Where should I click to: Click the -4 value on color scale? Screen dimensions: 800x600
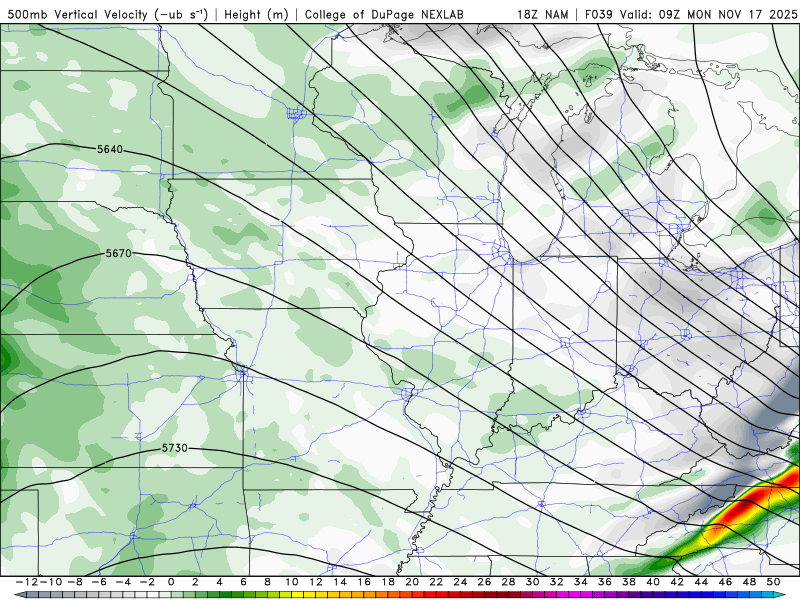coord(123,582)
